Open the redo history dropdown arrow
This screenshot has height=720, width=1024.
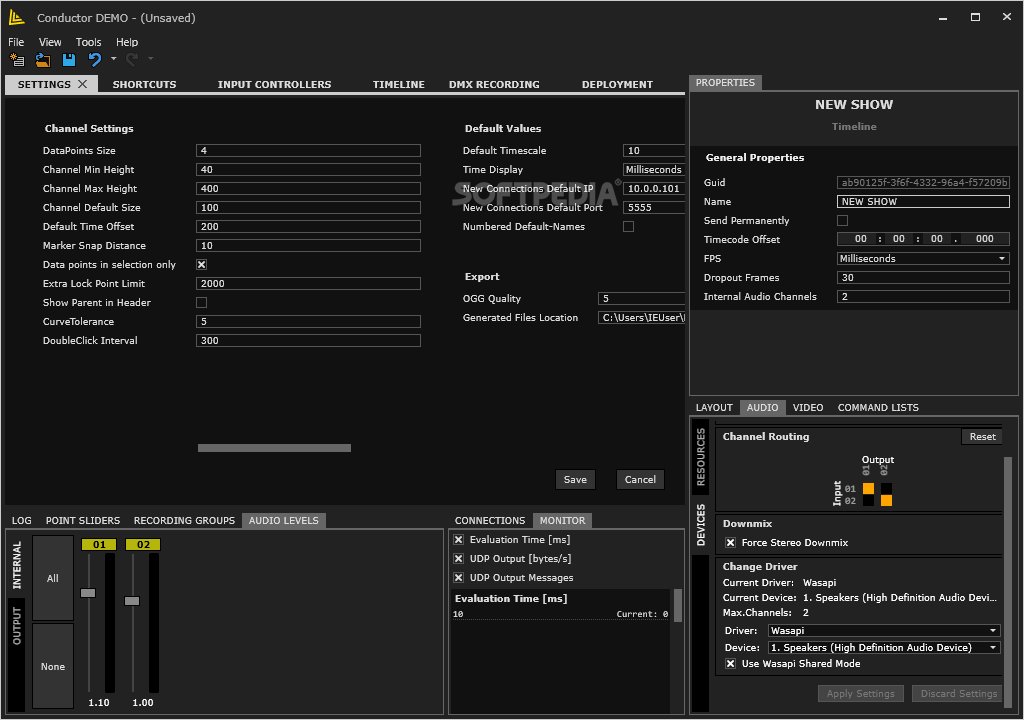point(150,59)
